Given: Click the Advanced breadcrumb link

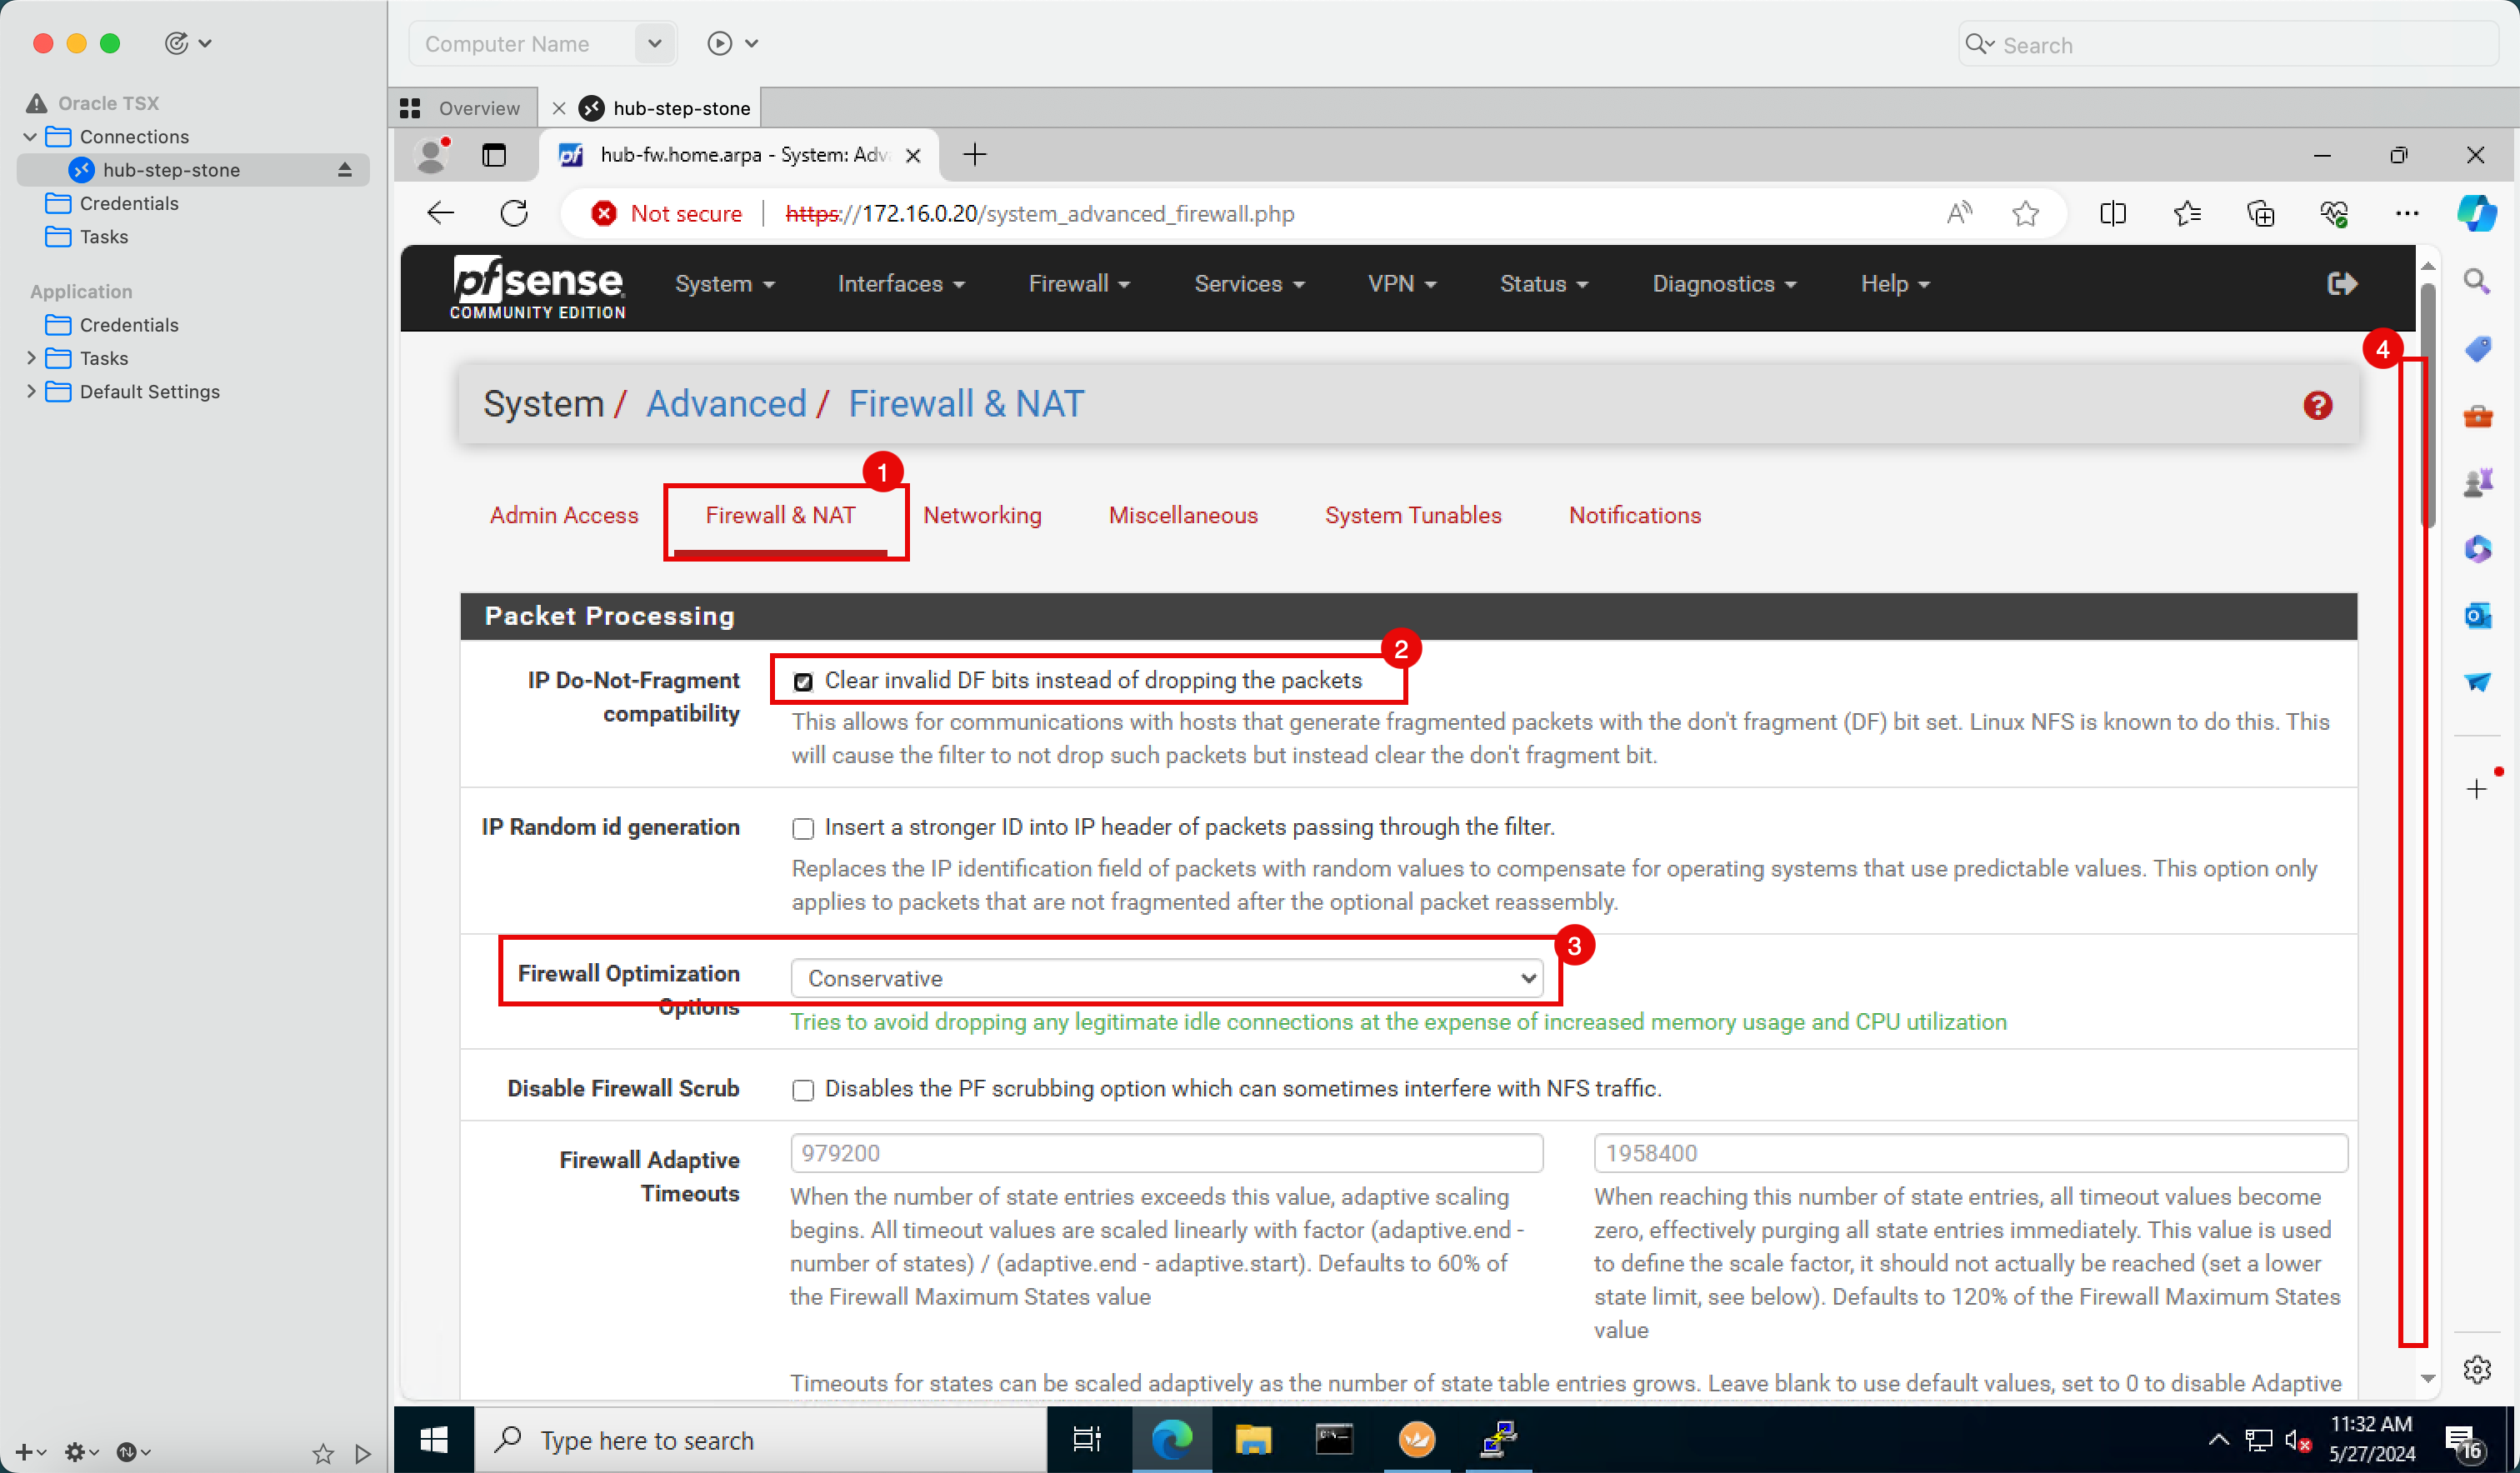Looking at the screenshot, I should point(726,404).
